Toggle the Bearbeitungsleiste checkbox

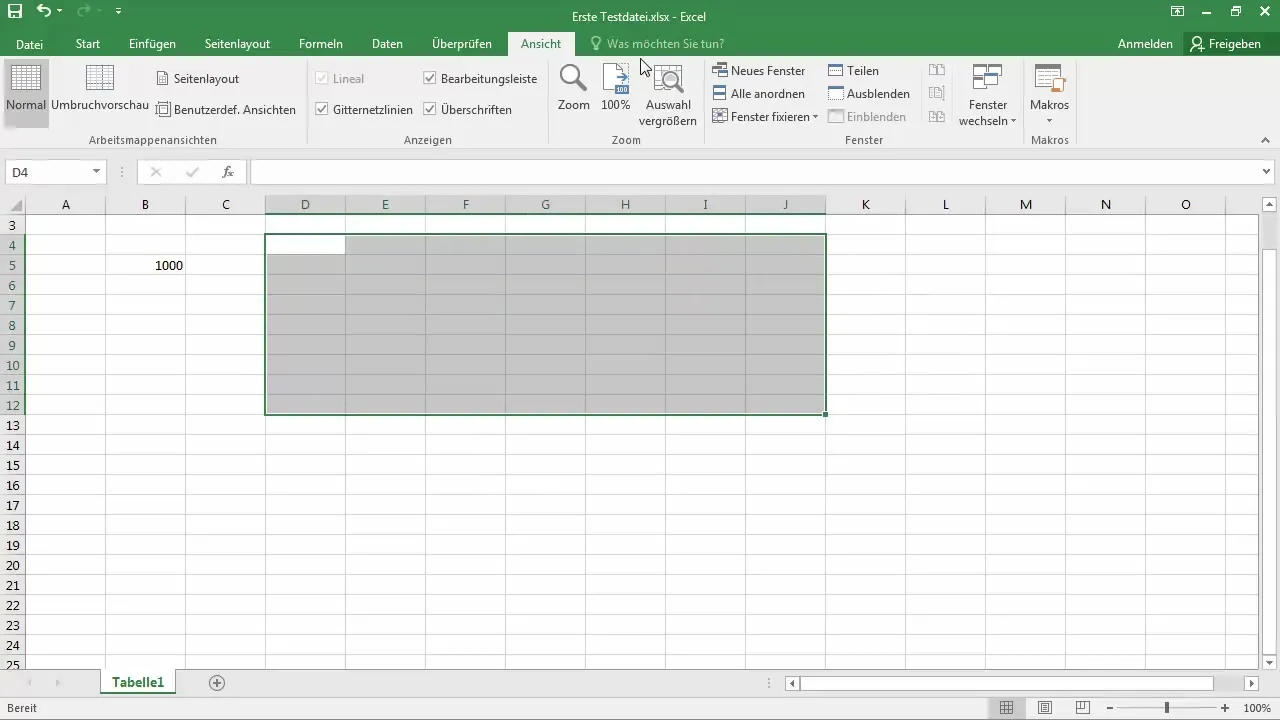[x=430, y=78]
